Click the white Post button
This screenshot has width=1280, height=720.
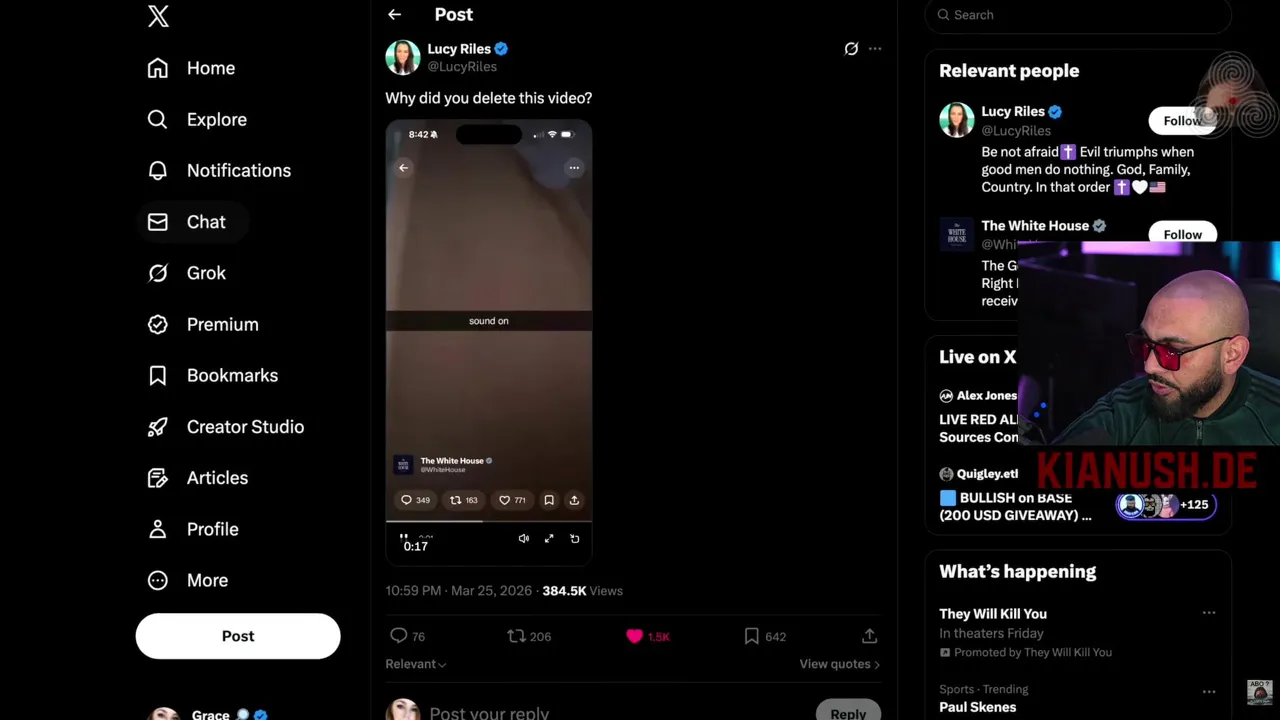click(x=238, y=636)
